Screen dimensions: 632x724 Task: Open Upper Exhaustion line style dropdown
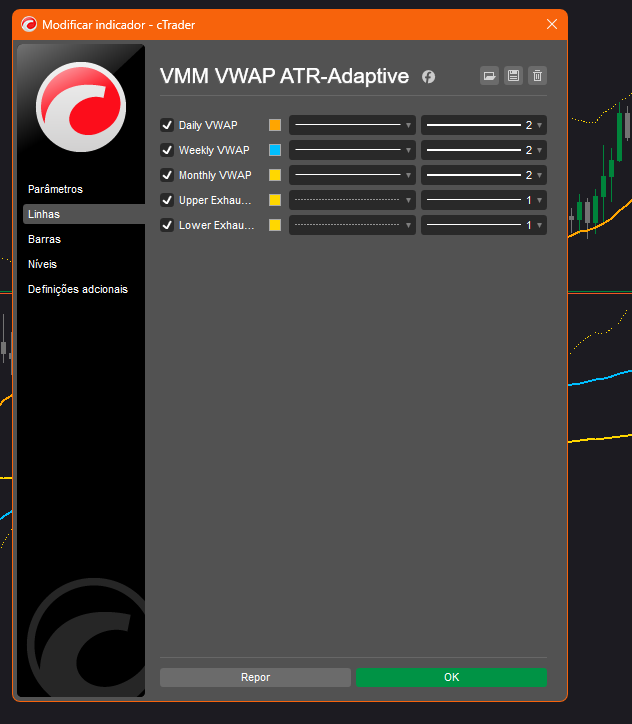[352, 200]
